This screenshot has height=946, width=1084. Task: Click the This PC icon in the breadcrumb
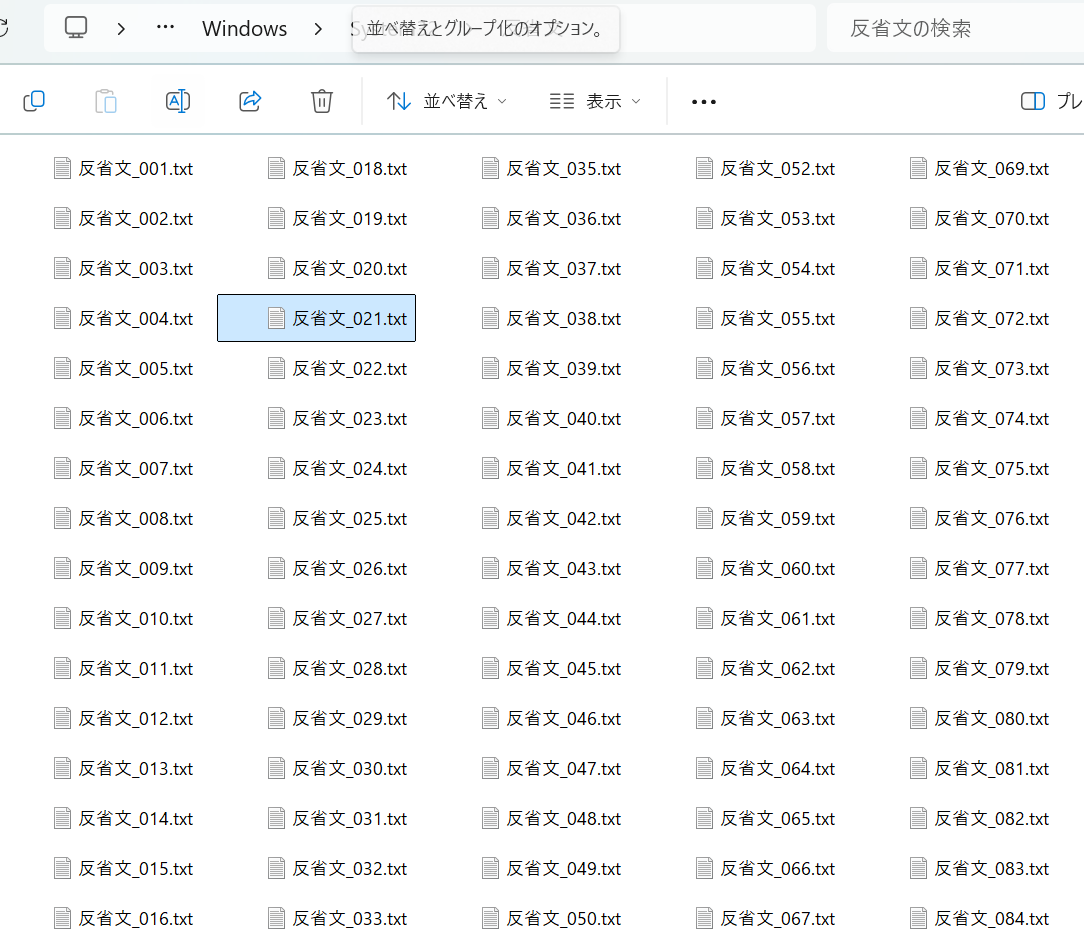coord(76,28)
